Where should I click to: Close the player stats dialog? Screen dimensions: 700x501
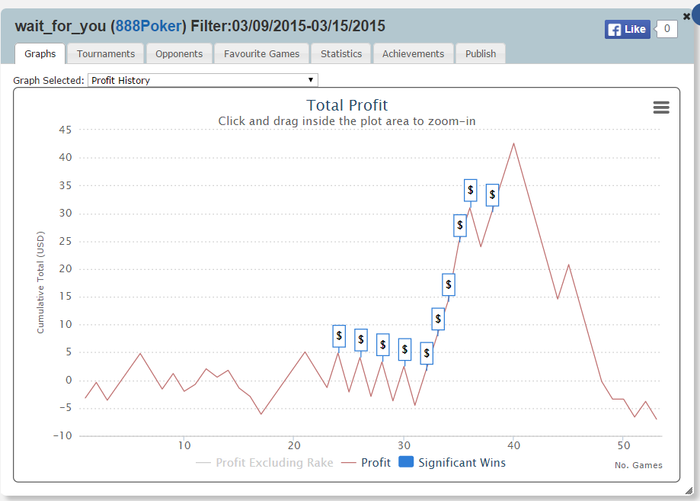point(687,17)
